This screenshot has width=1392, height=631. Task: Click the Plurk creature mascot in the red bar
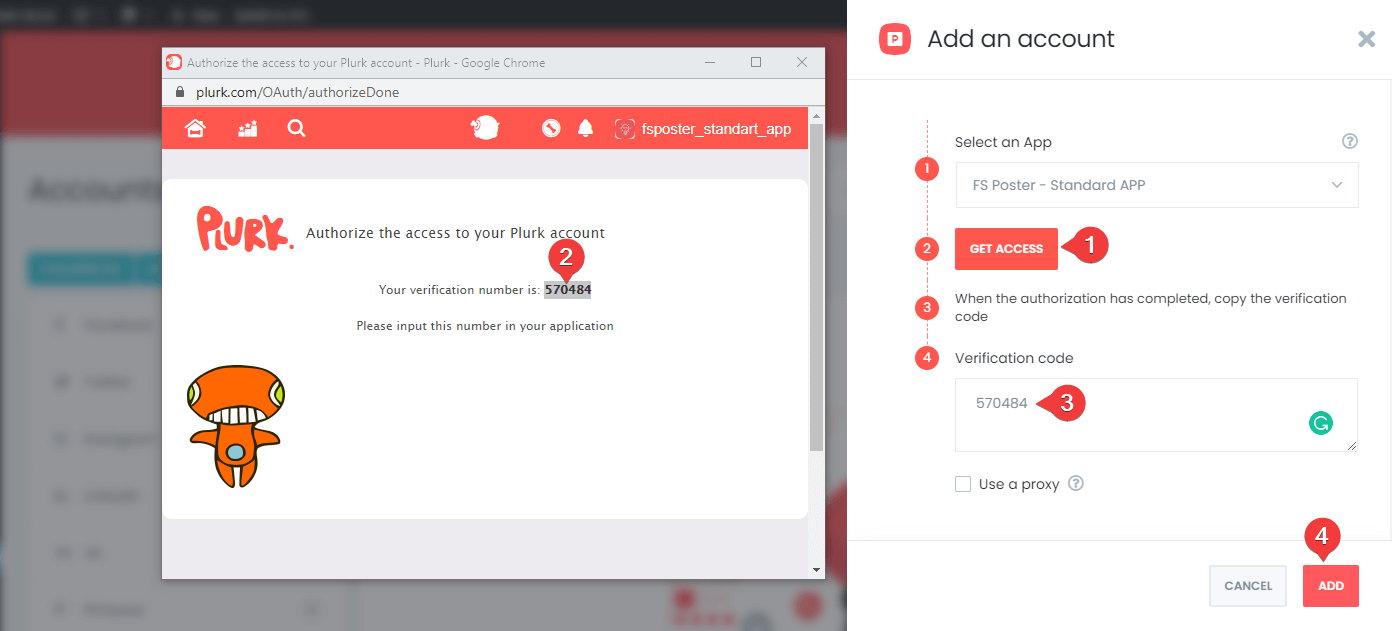coord(485,128)
